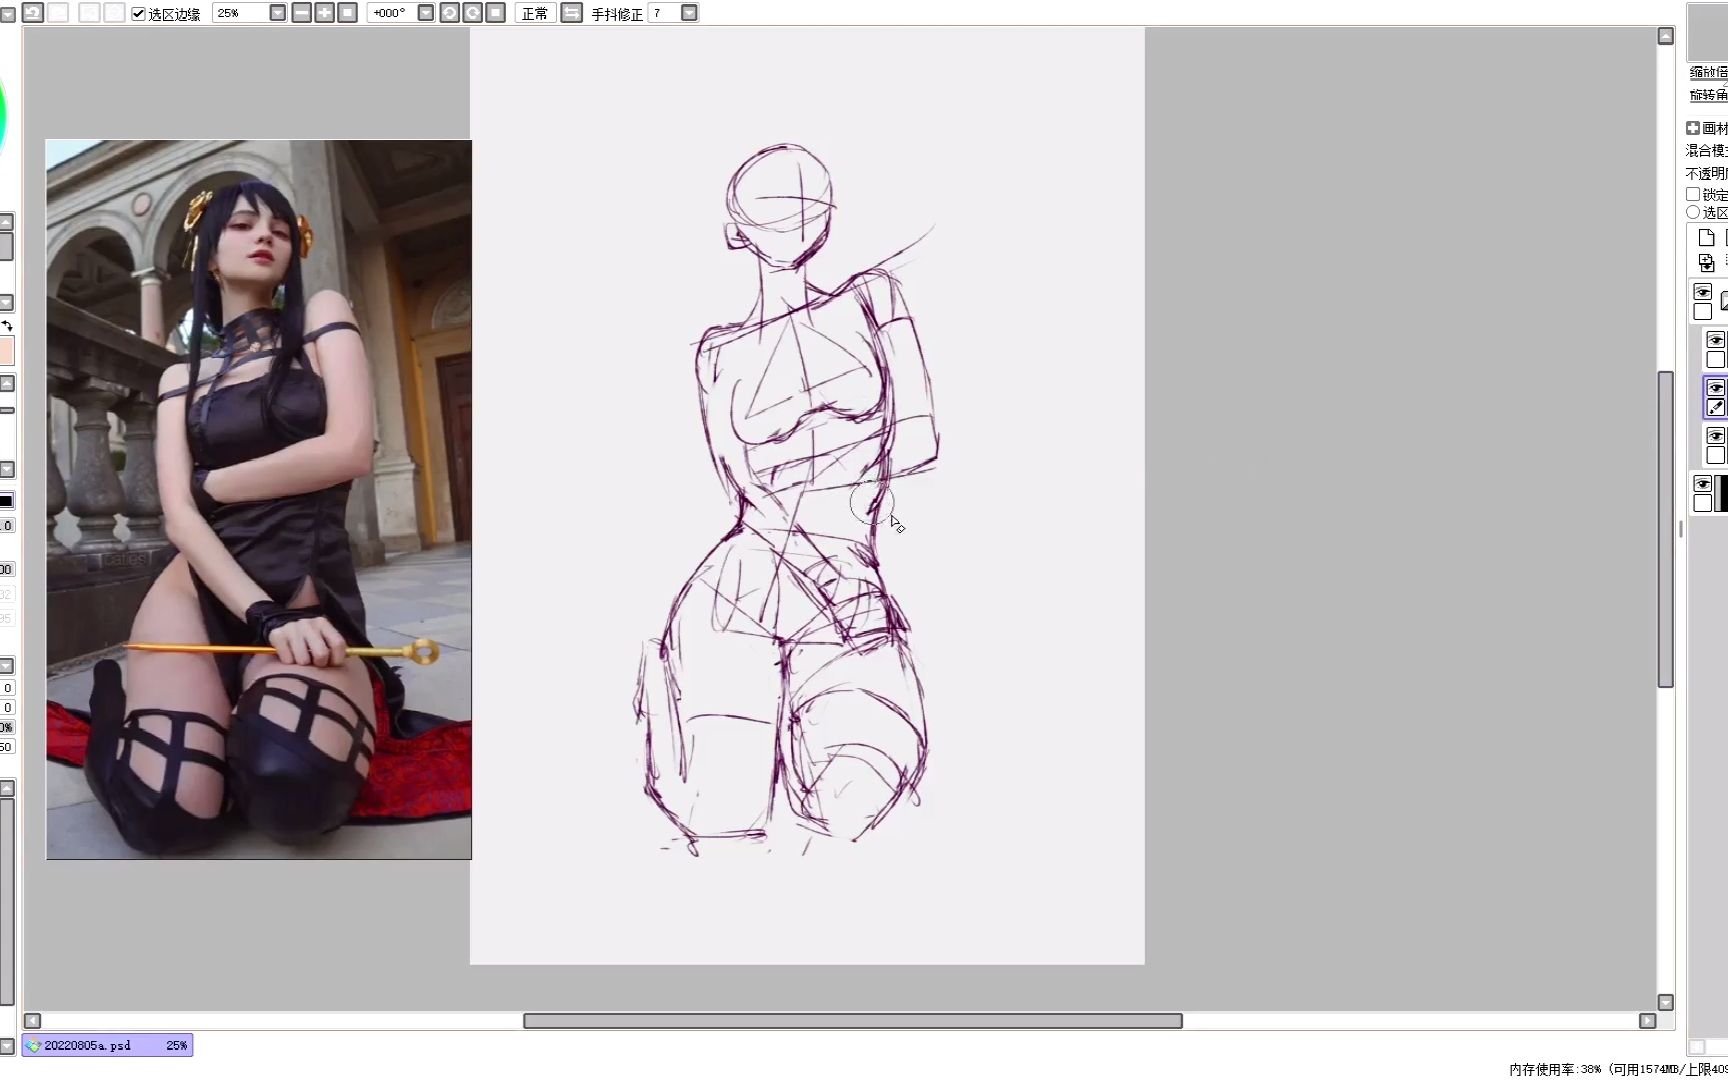Select the 选区 radio button
Screen dimensions: 1728x1080
pos(1693,212)
